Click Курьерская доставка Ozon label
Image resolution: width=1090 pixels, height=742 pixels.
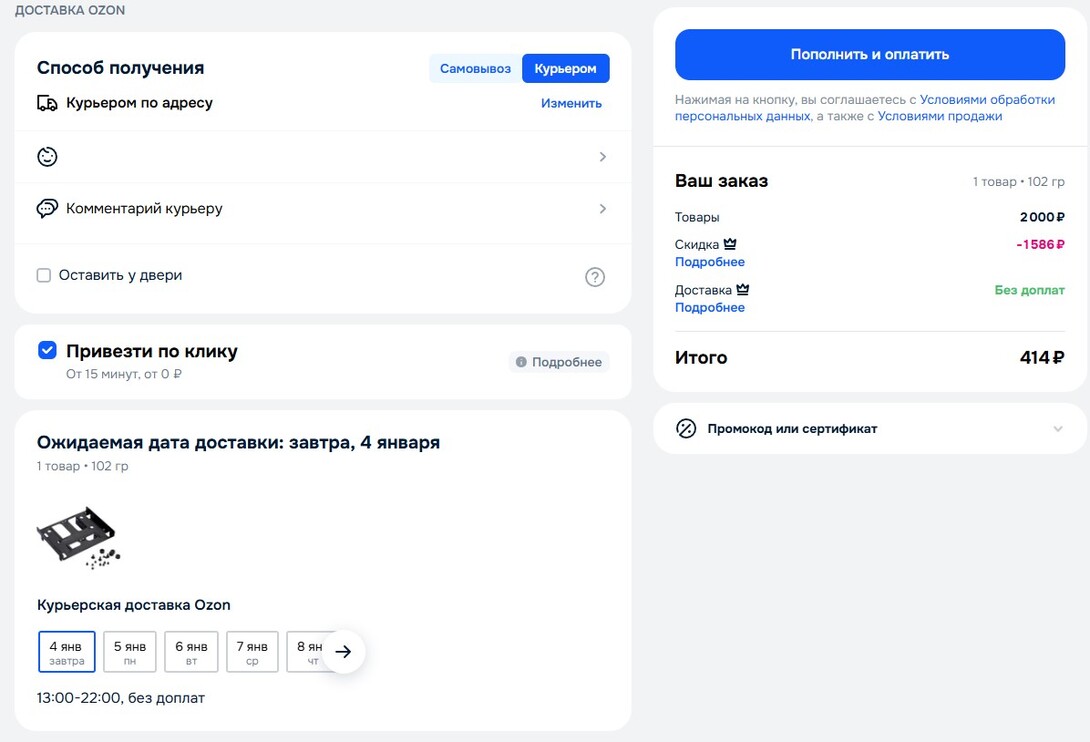pos(133,605)
